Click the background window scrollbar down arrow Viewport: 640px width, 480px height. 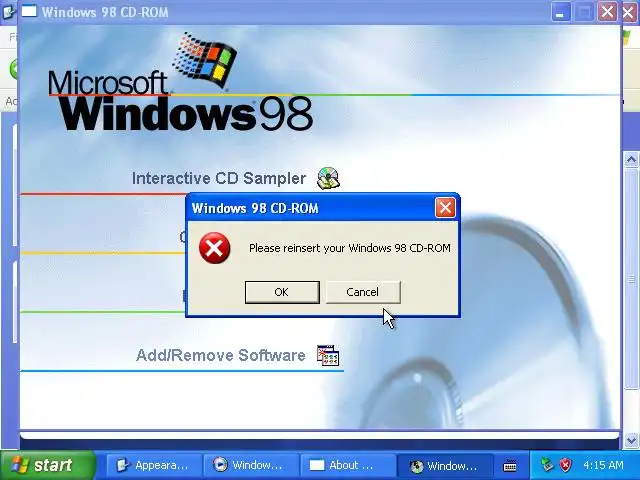pos(631,440)
